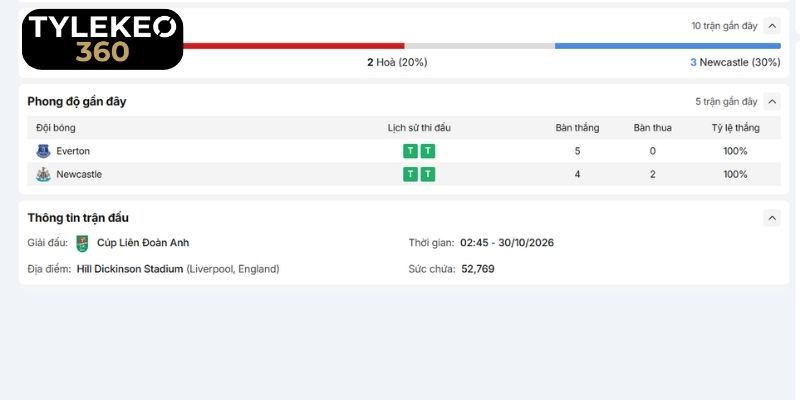The width and height of the screenshot is (800, 400).
Task: Click Newcastle's 100% win rate cell
Action: click(735, 174)
